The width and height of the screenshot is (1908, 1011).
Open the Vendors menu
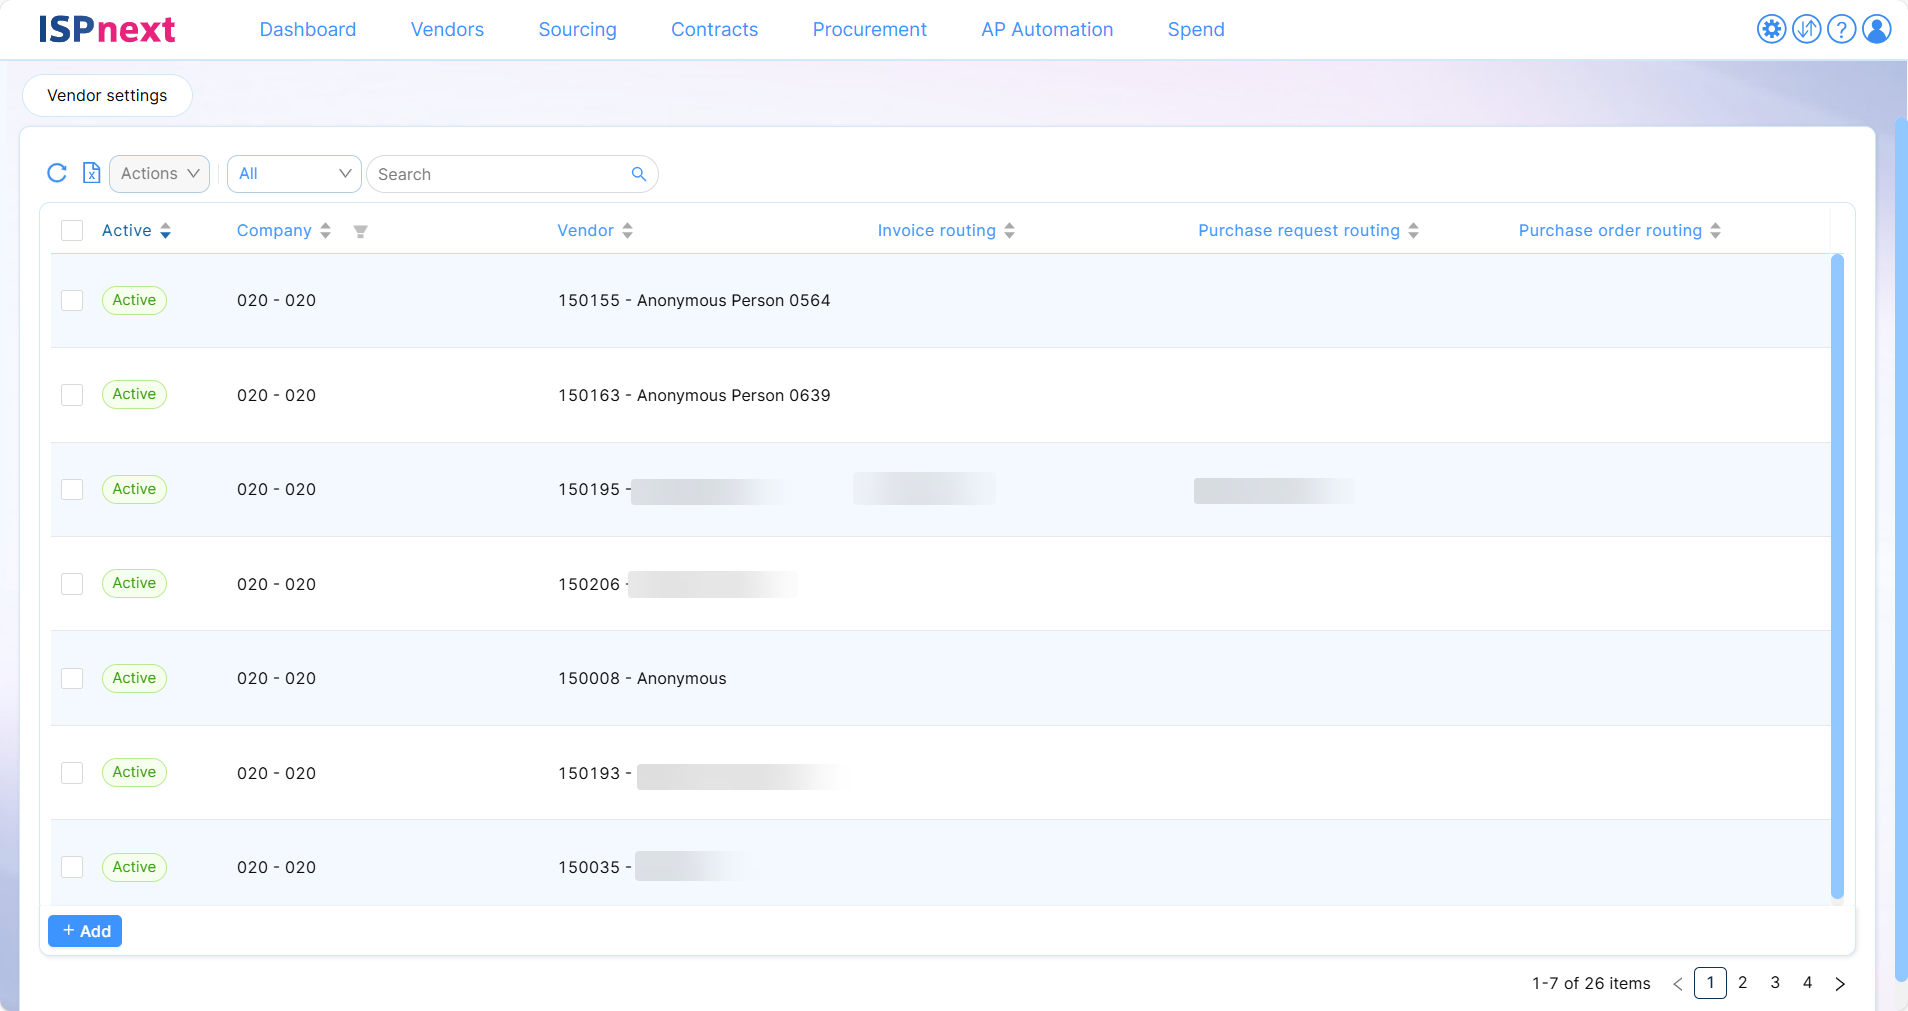447,29
